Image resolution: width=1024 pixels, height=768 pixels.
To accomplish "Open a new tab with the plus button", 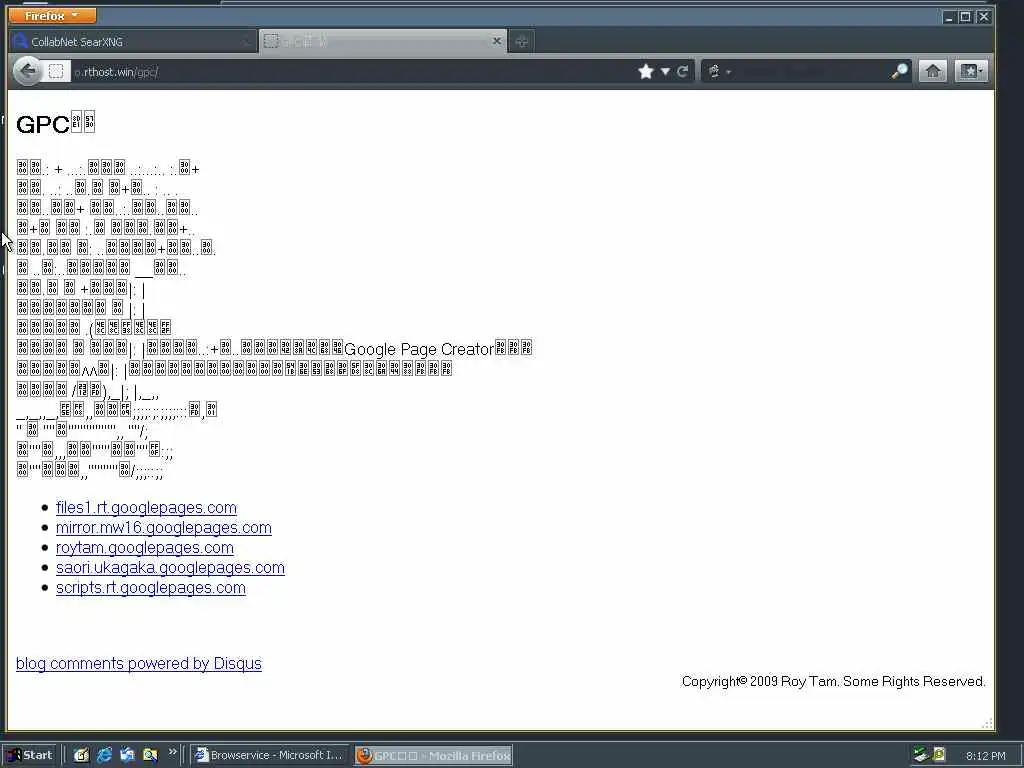I will coord(521,42).
